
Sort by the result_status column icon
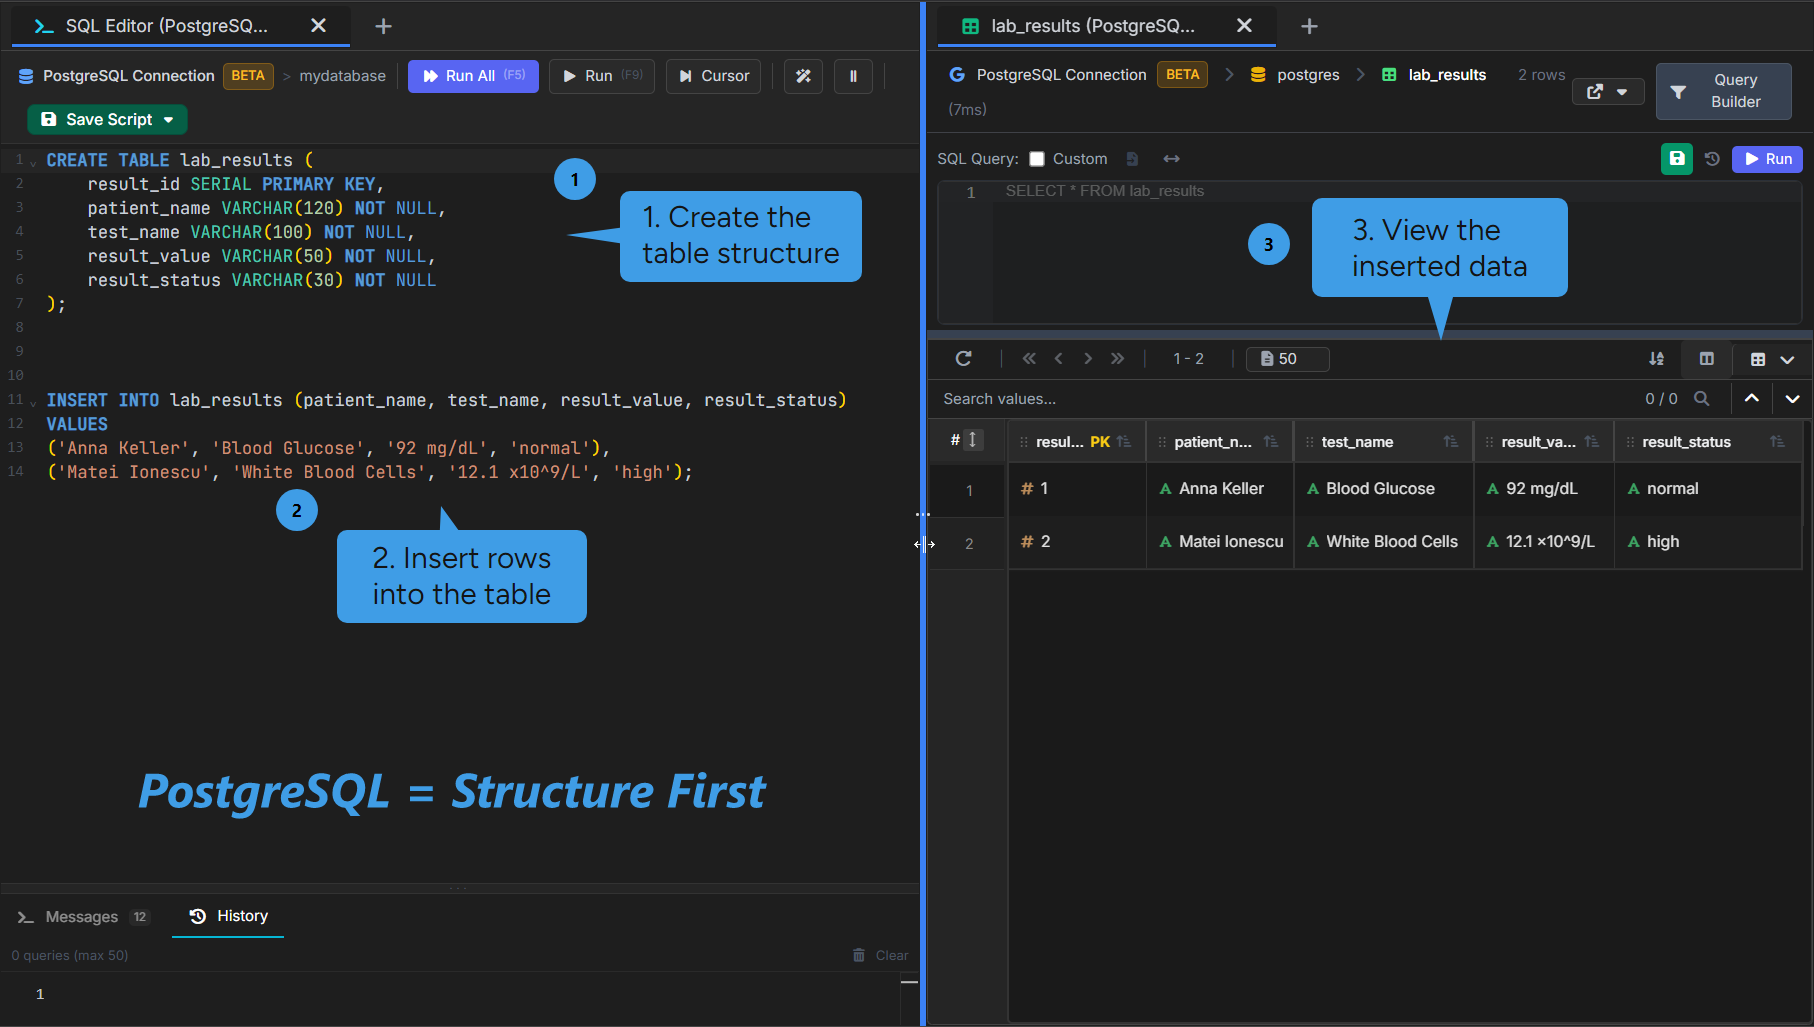click(x=1777, y=442)
